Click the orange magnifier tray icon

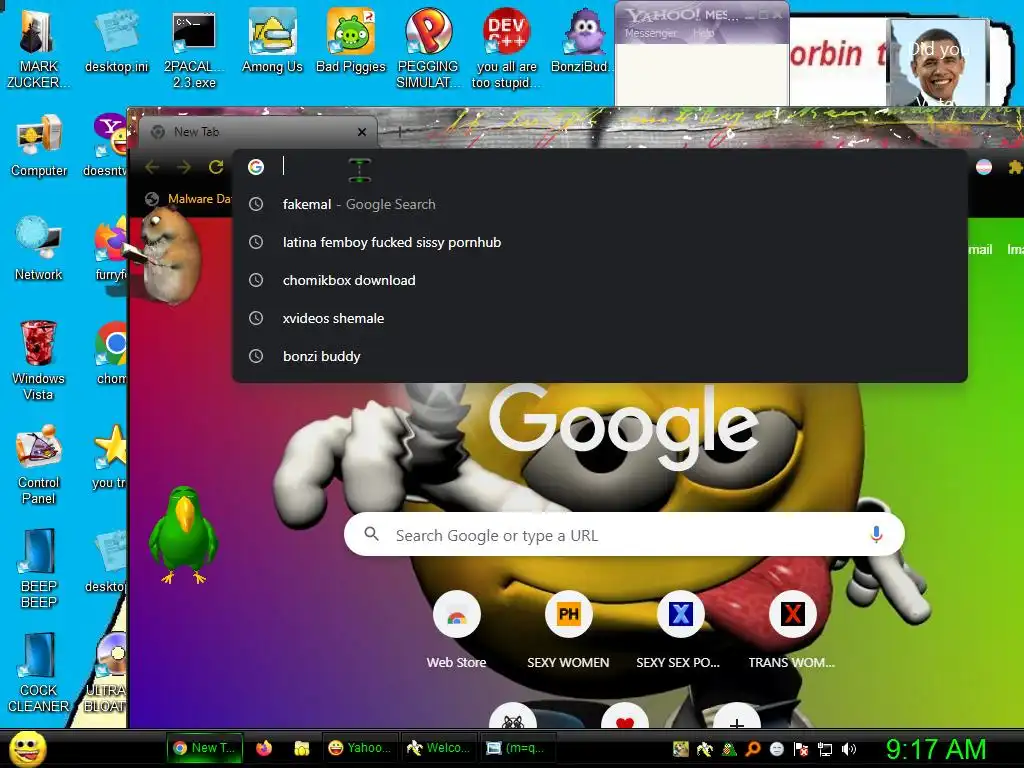point(752,749)
